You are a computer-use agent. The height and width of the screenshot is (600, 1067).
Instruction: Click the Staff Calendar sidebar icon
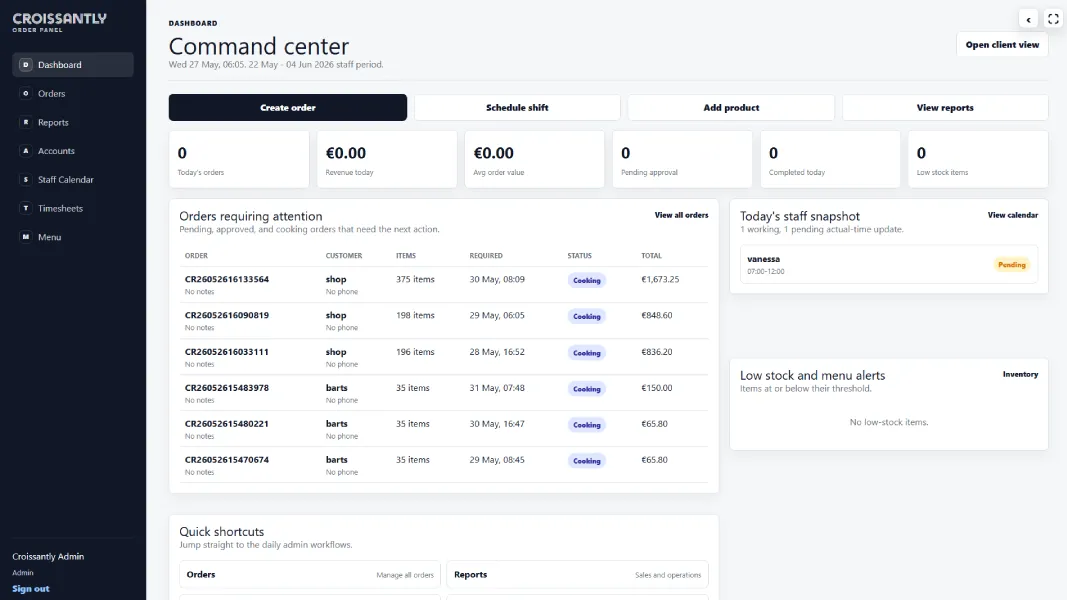26,180
